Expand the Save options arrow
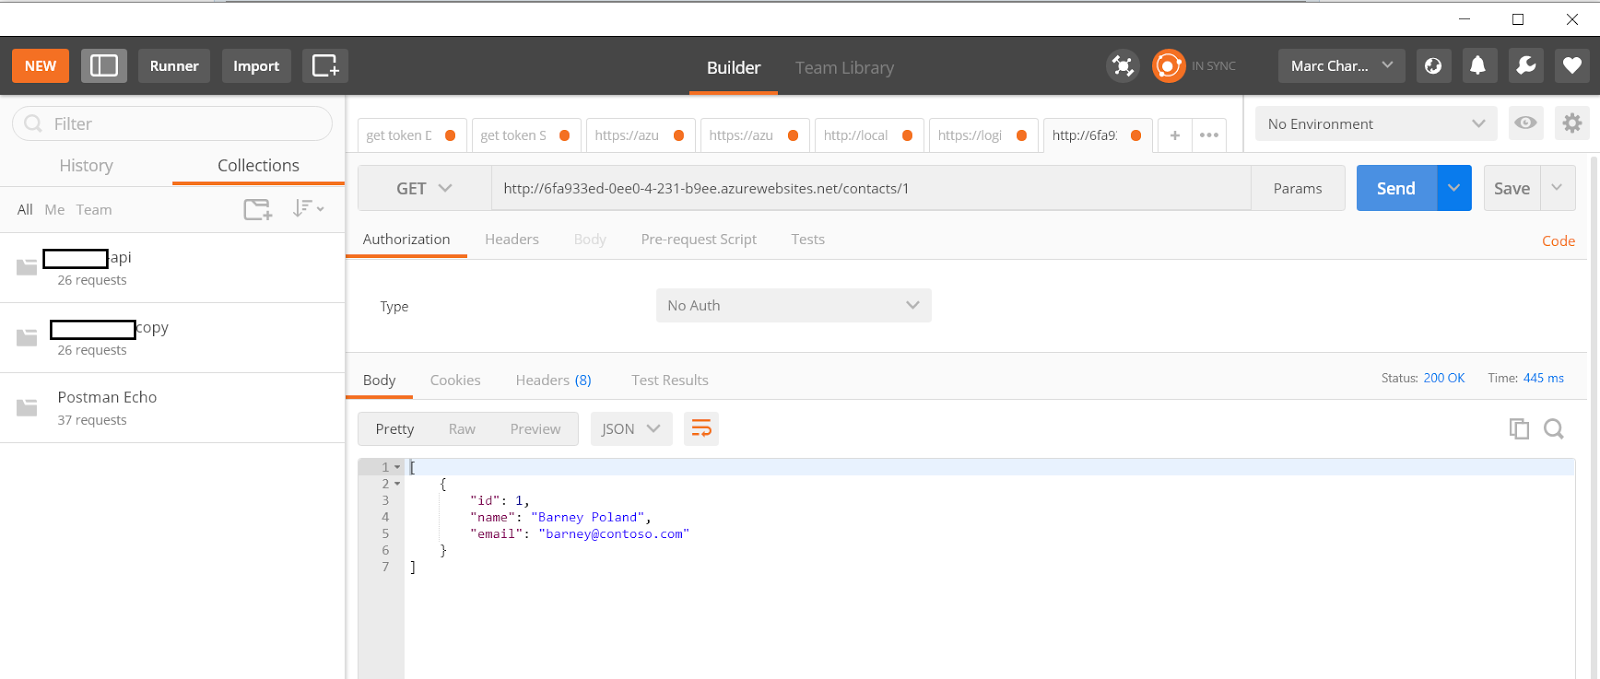This screenshot has height=679, width=1600. tap(1557, 188)
